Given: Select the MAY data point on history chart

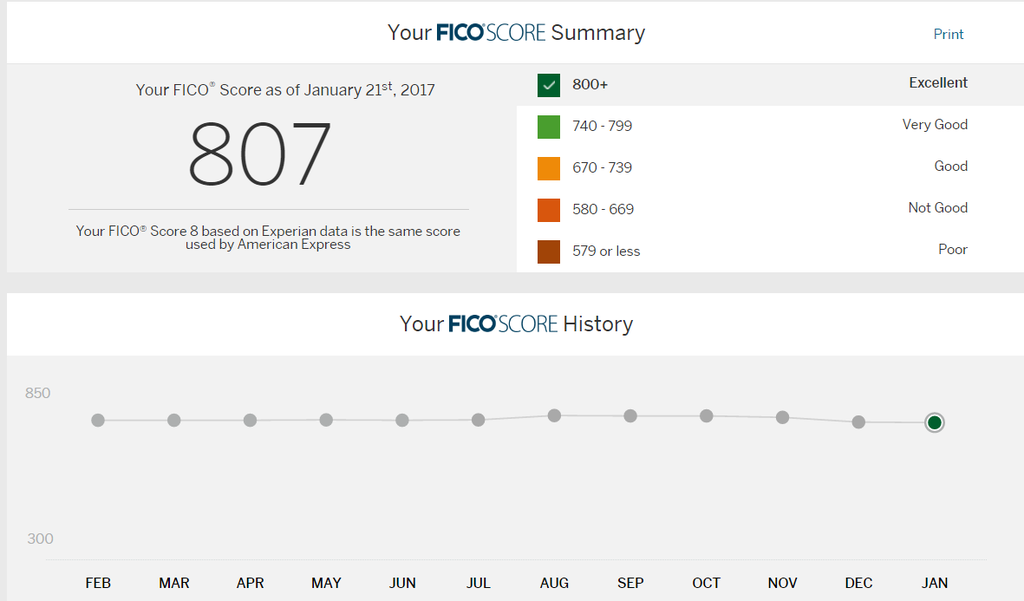Looking at the screenshot, I should tap(326, 419).
